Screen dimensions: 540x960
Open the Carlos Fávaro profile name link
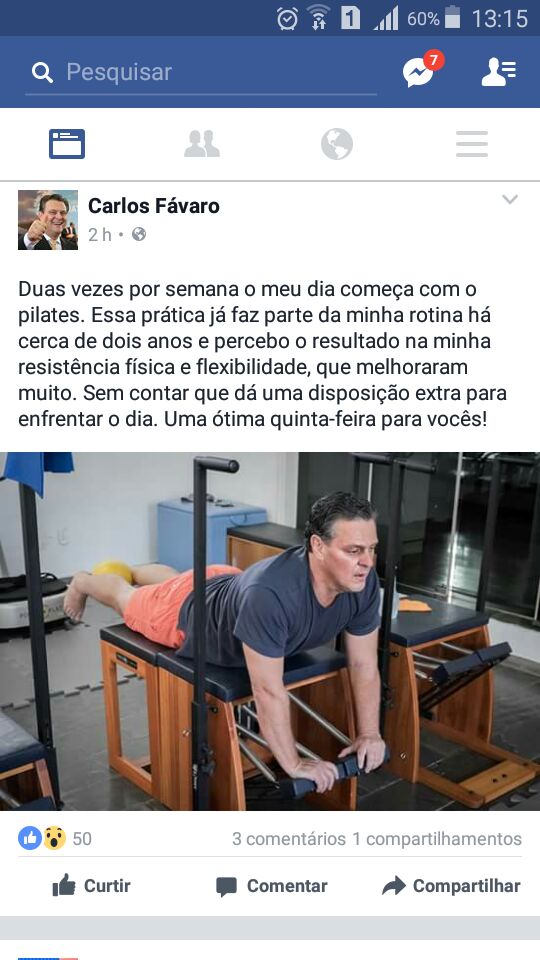[154, 206]
